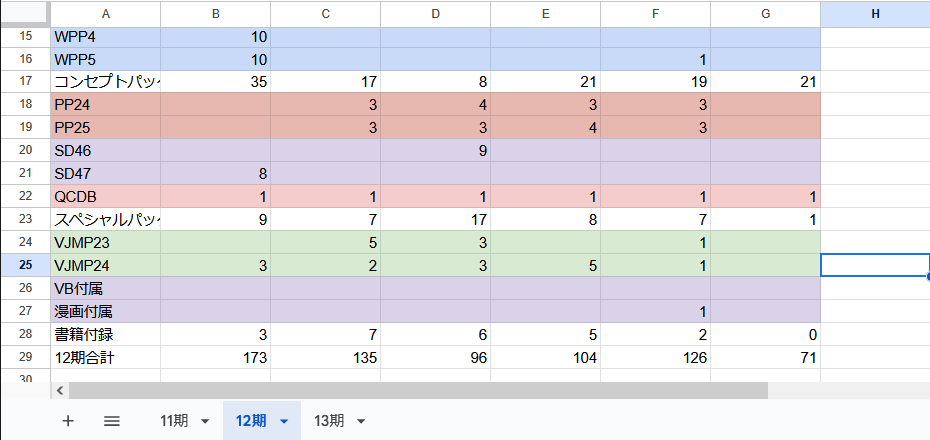Open the dropdown arrow on the 11期 tab
This screenshot has height=440, width=930.
[x=205, y=421]
